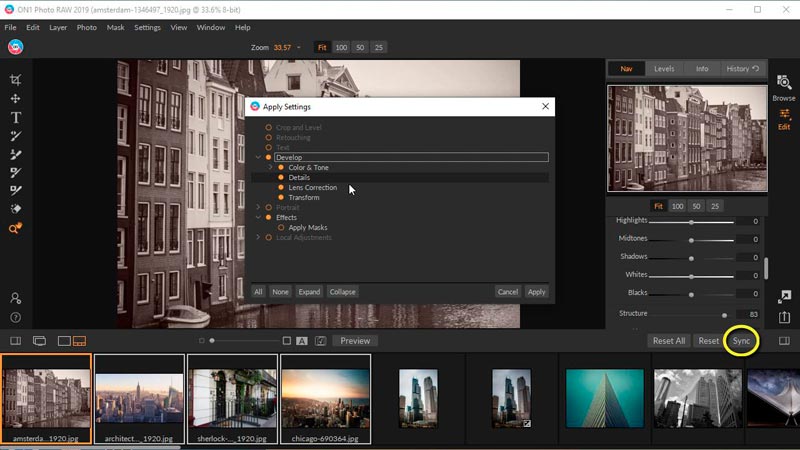The image size is (800, 450).
Task: Set top toolbar zoom to 100
Action: [341, 47]
